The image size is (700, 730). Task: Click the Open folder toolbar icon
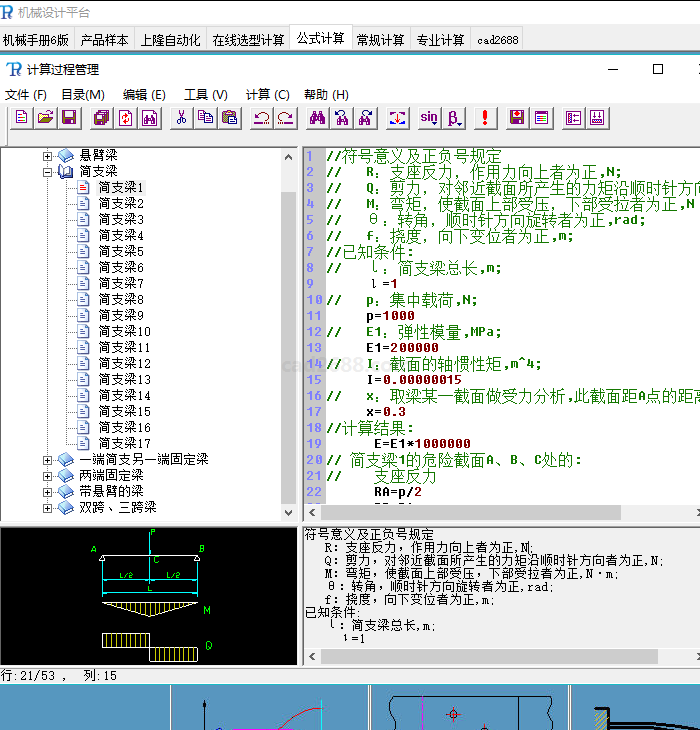point(45,118)
